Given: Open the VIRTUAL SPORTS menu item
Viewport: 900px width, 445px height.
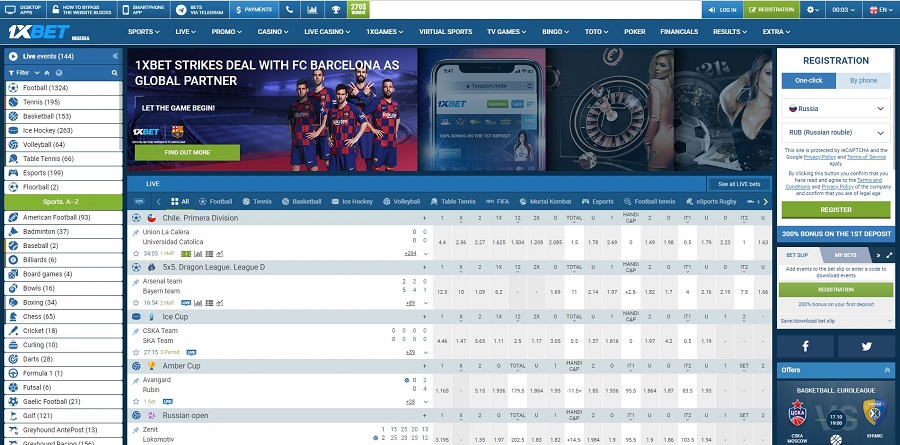Looking at the screenshot, I should (445, 32).
